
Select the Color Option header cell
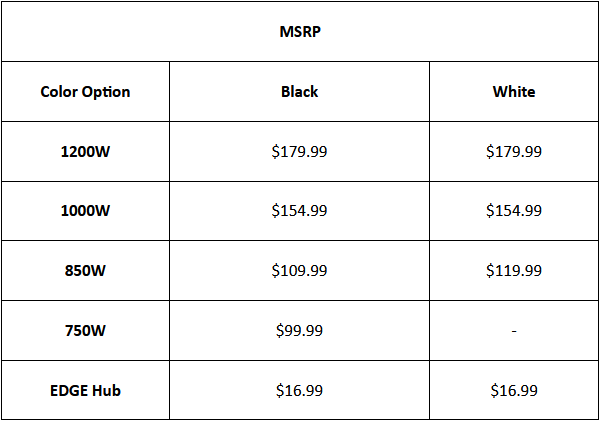[x=85, y=92]
